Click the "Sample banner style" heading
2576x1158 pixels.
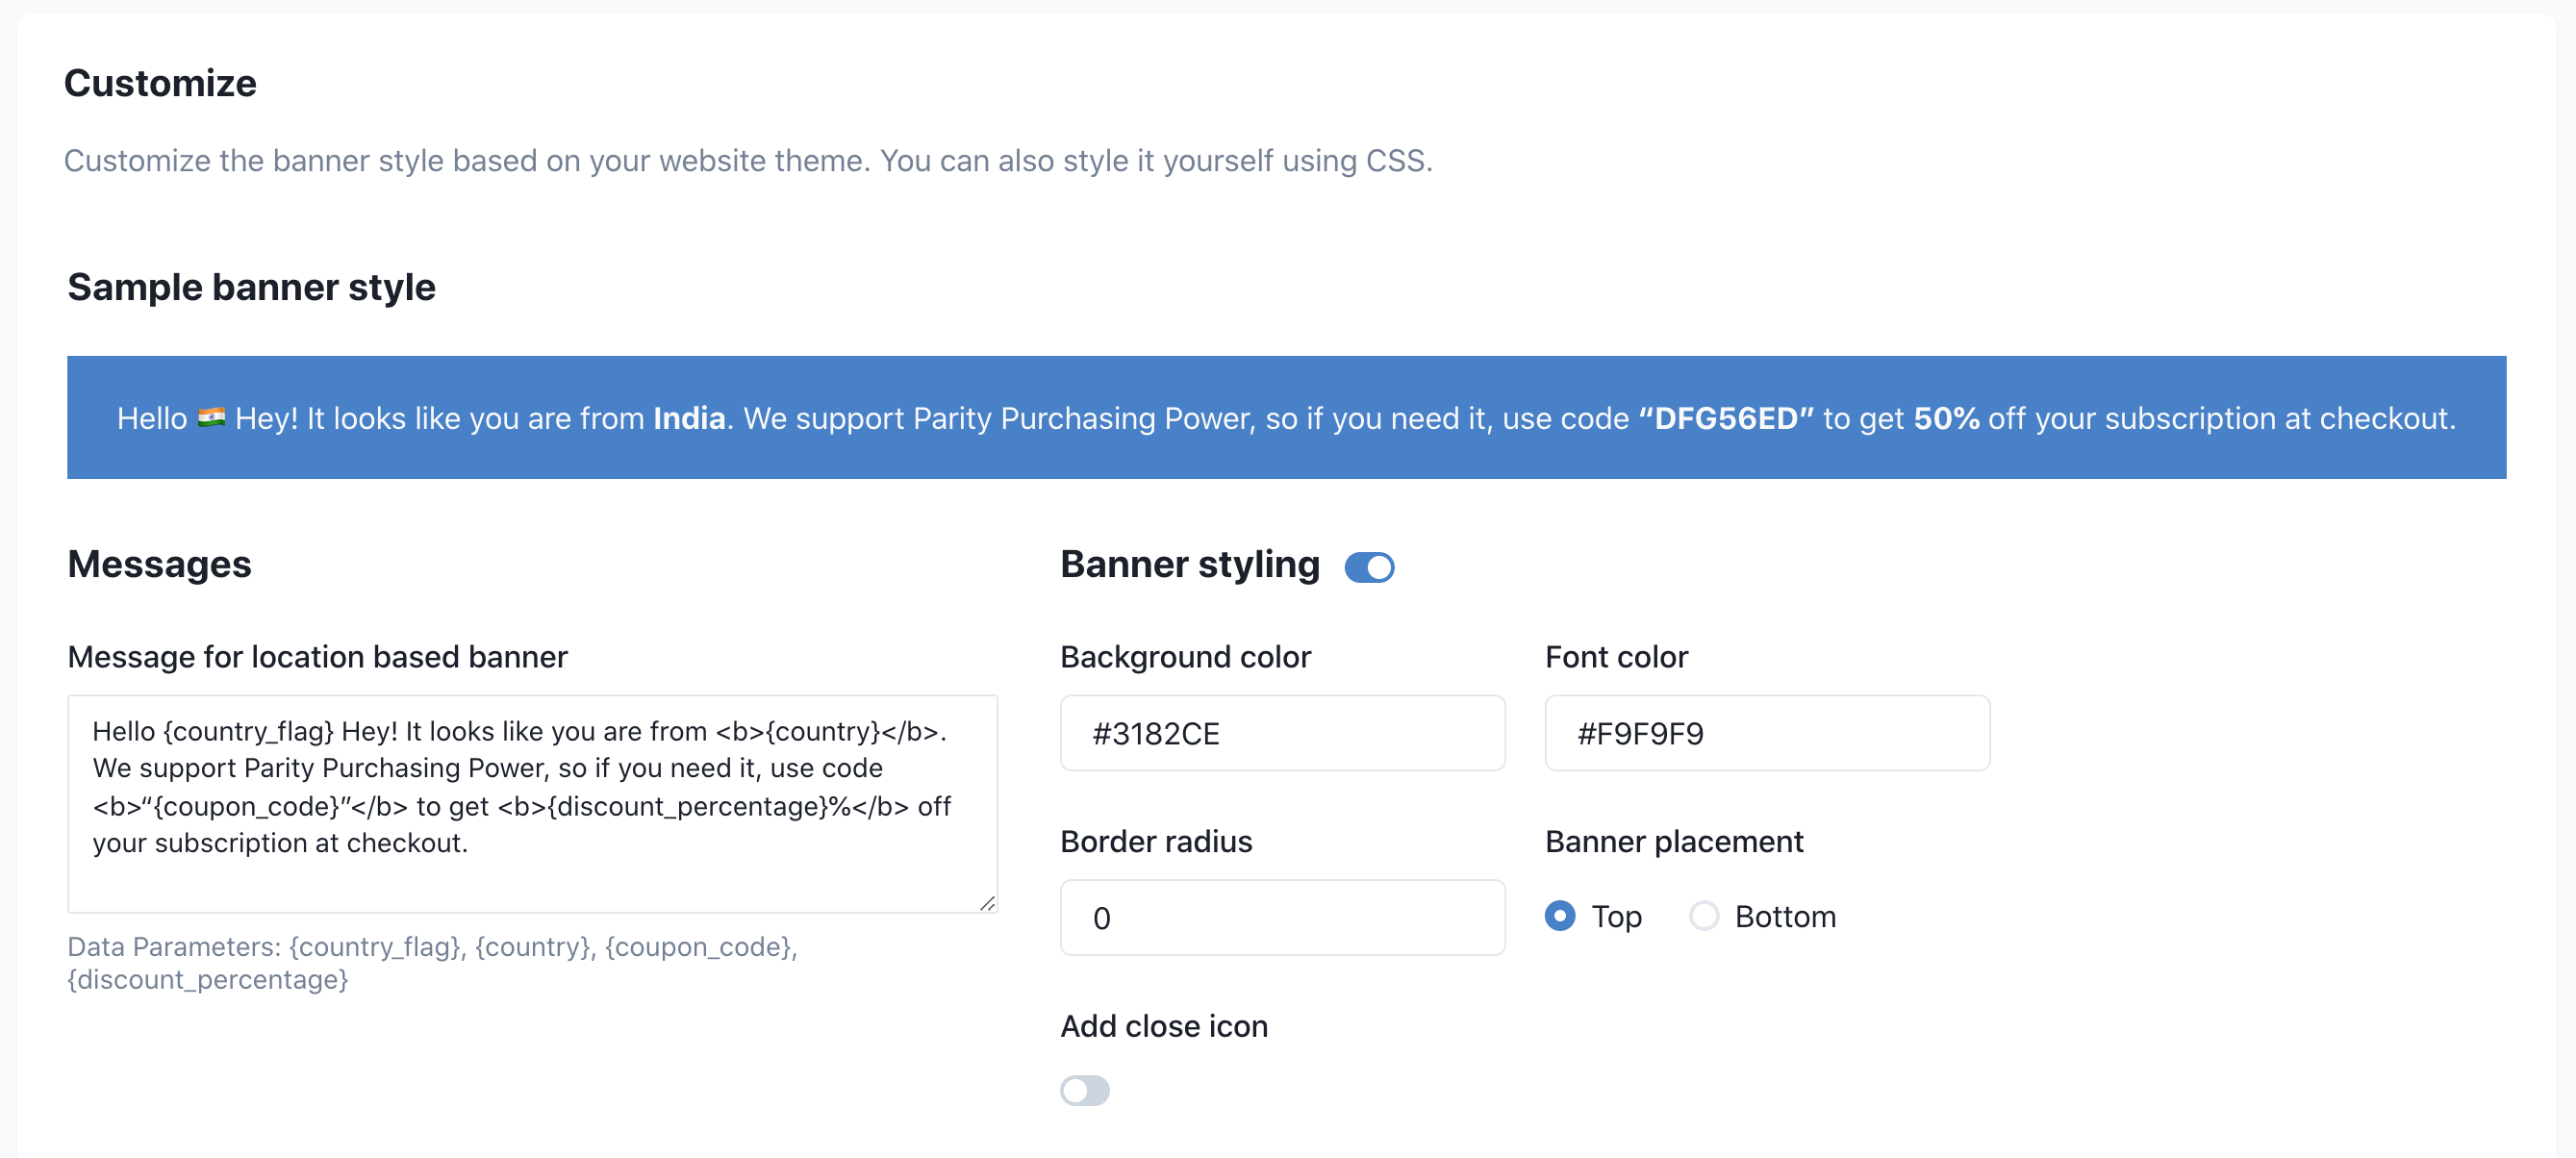[x=251, y=287]
